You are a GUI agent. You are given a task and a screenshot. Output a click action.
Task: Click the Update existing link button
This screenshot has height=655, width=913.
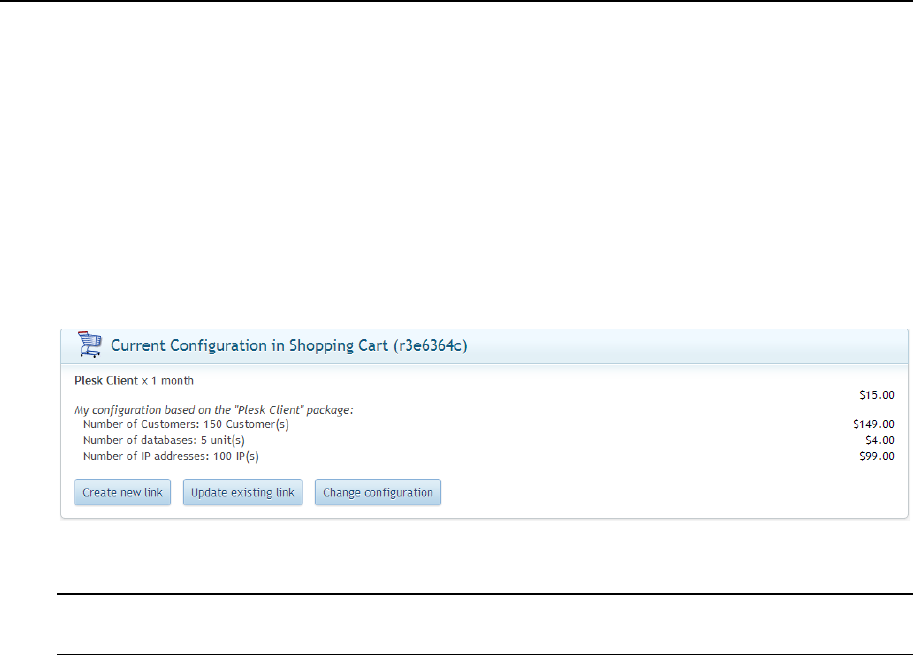(x=243, y=493)
